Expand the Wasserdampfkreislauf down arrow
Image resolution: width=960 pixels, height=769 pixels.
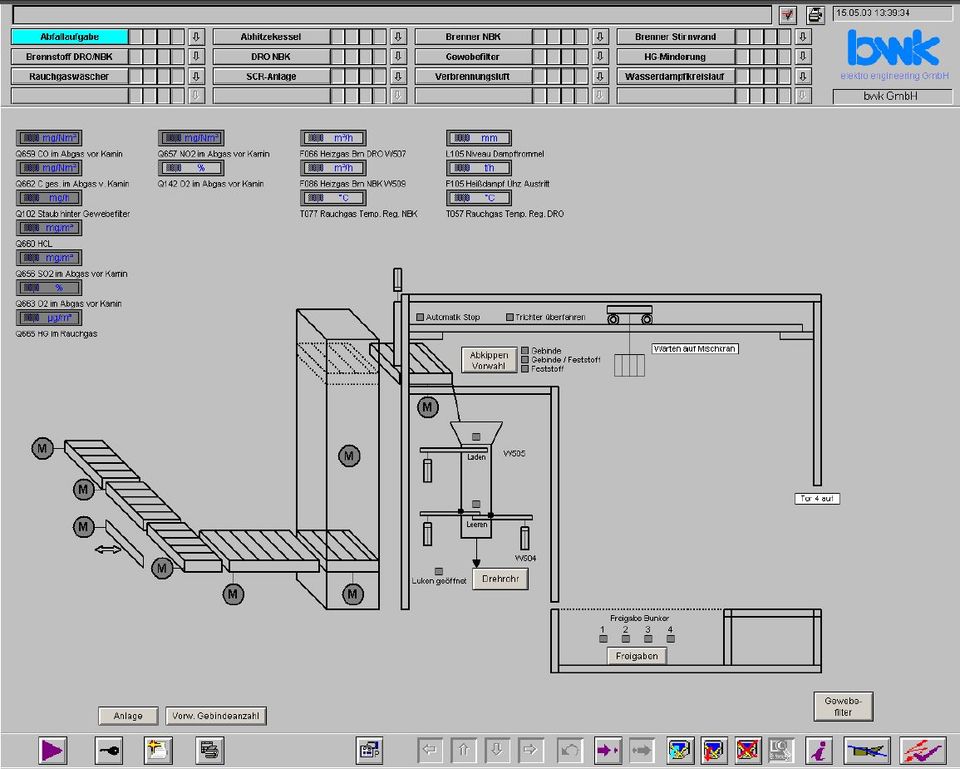tap(802, 77)
